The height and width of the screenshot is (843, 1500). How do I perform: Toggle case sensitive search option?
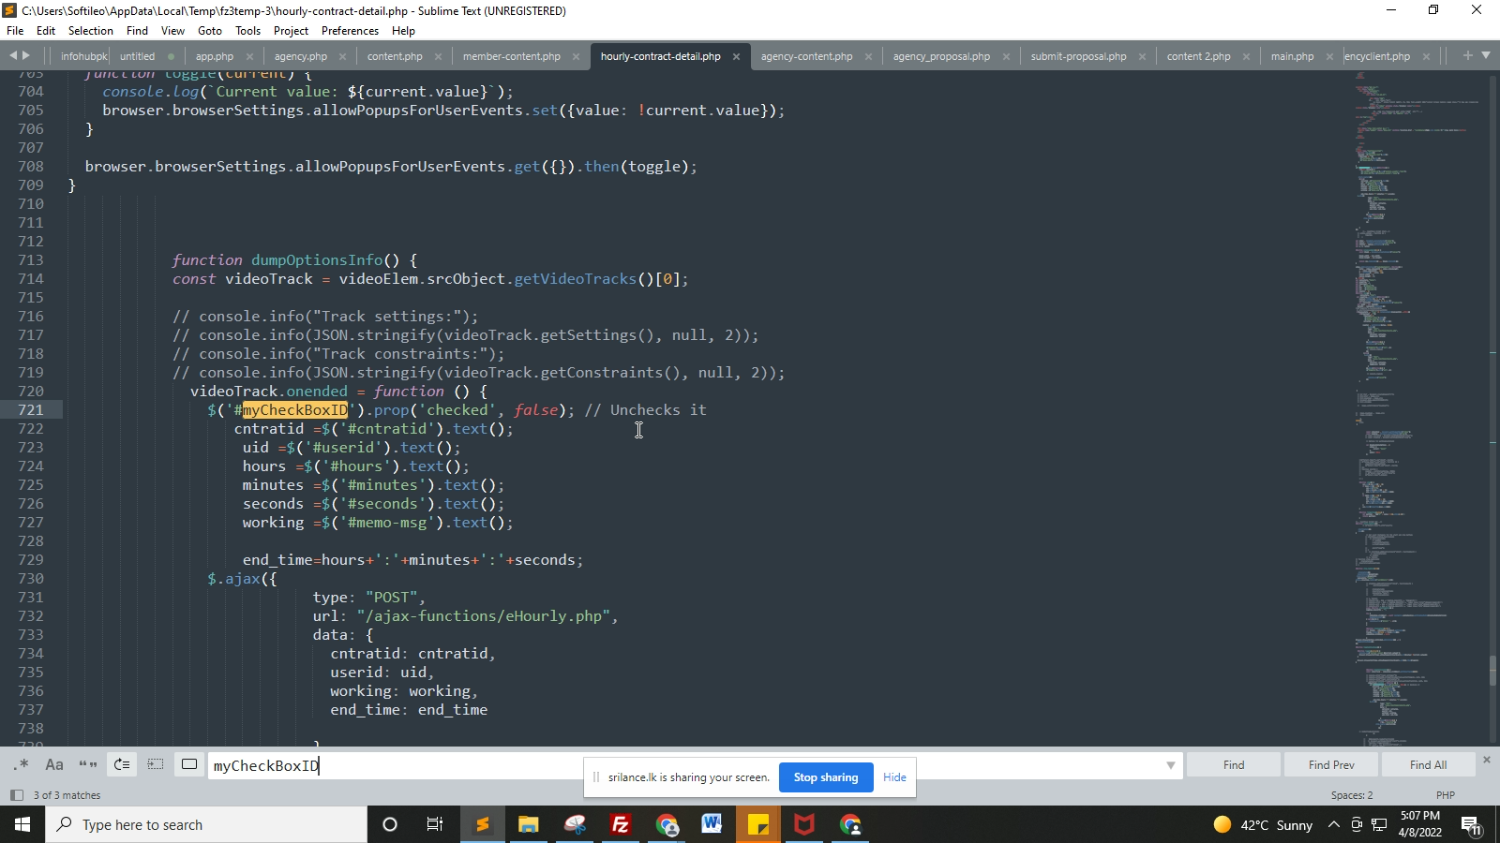pos(54,765)
